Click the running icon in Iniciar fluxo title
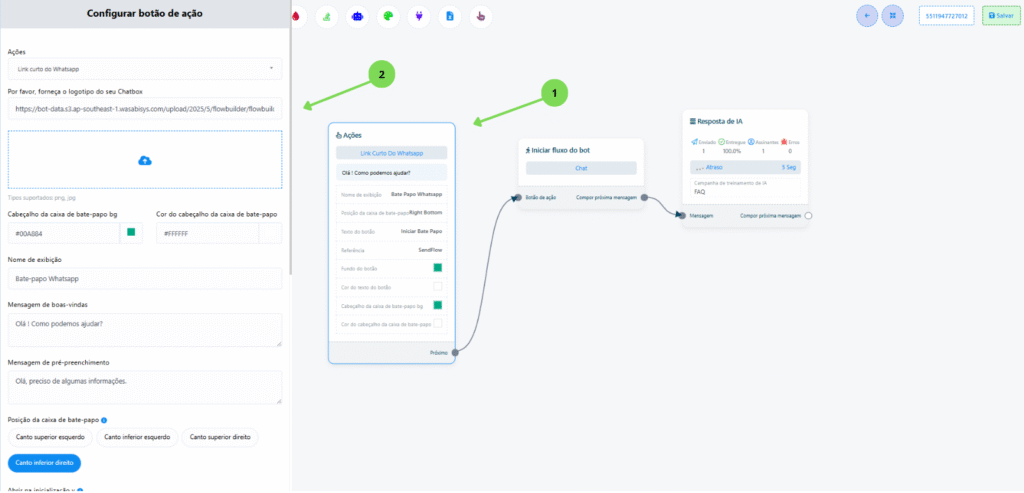 [x=528, y=150]
